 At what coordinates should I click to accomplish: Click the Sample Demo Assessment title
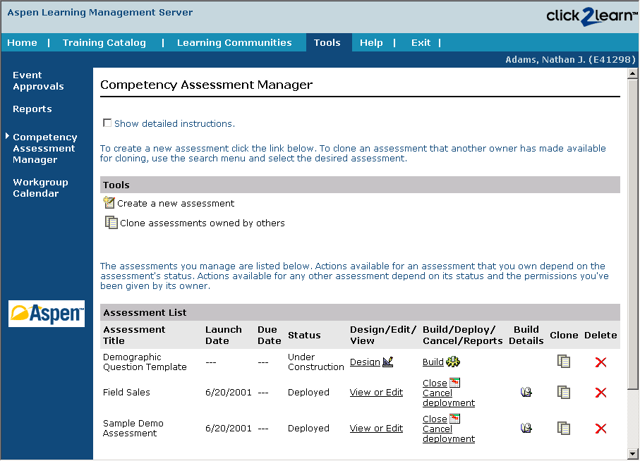(x=133, y=428)
